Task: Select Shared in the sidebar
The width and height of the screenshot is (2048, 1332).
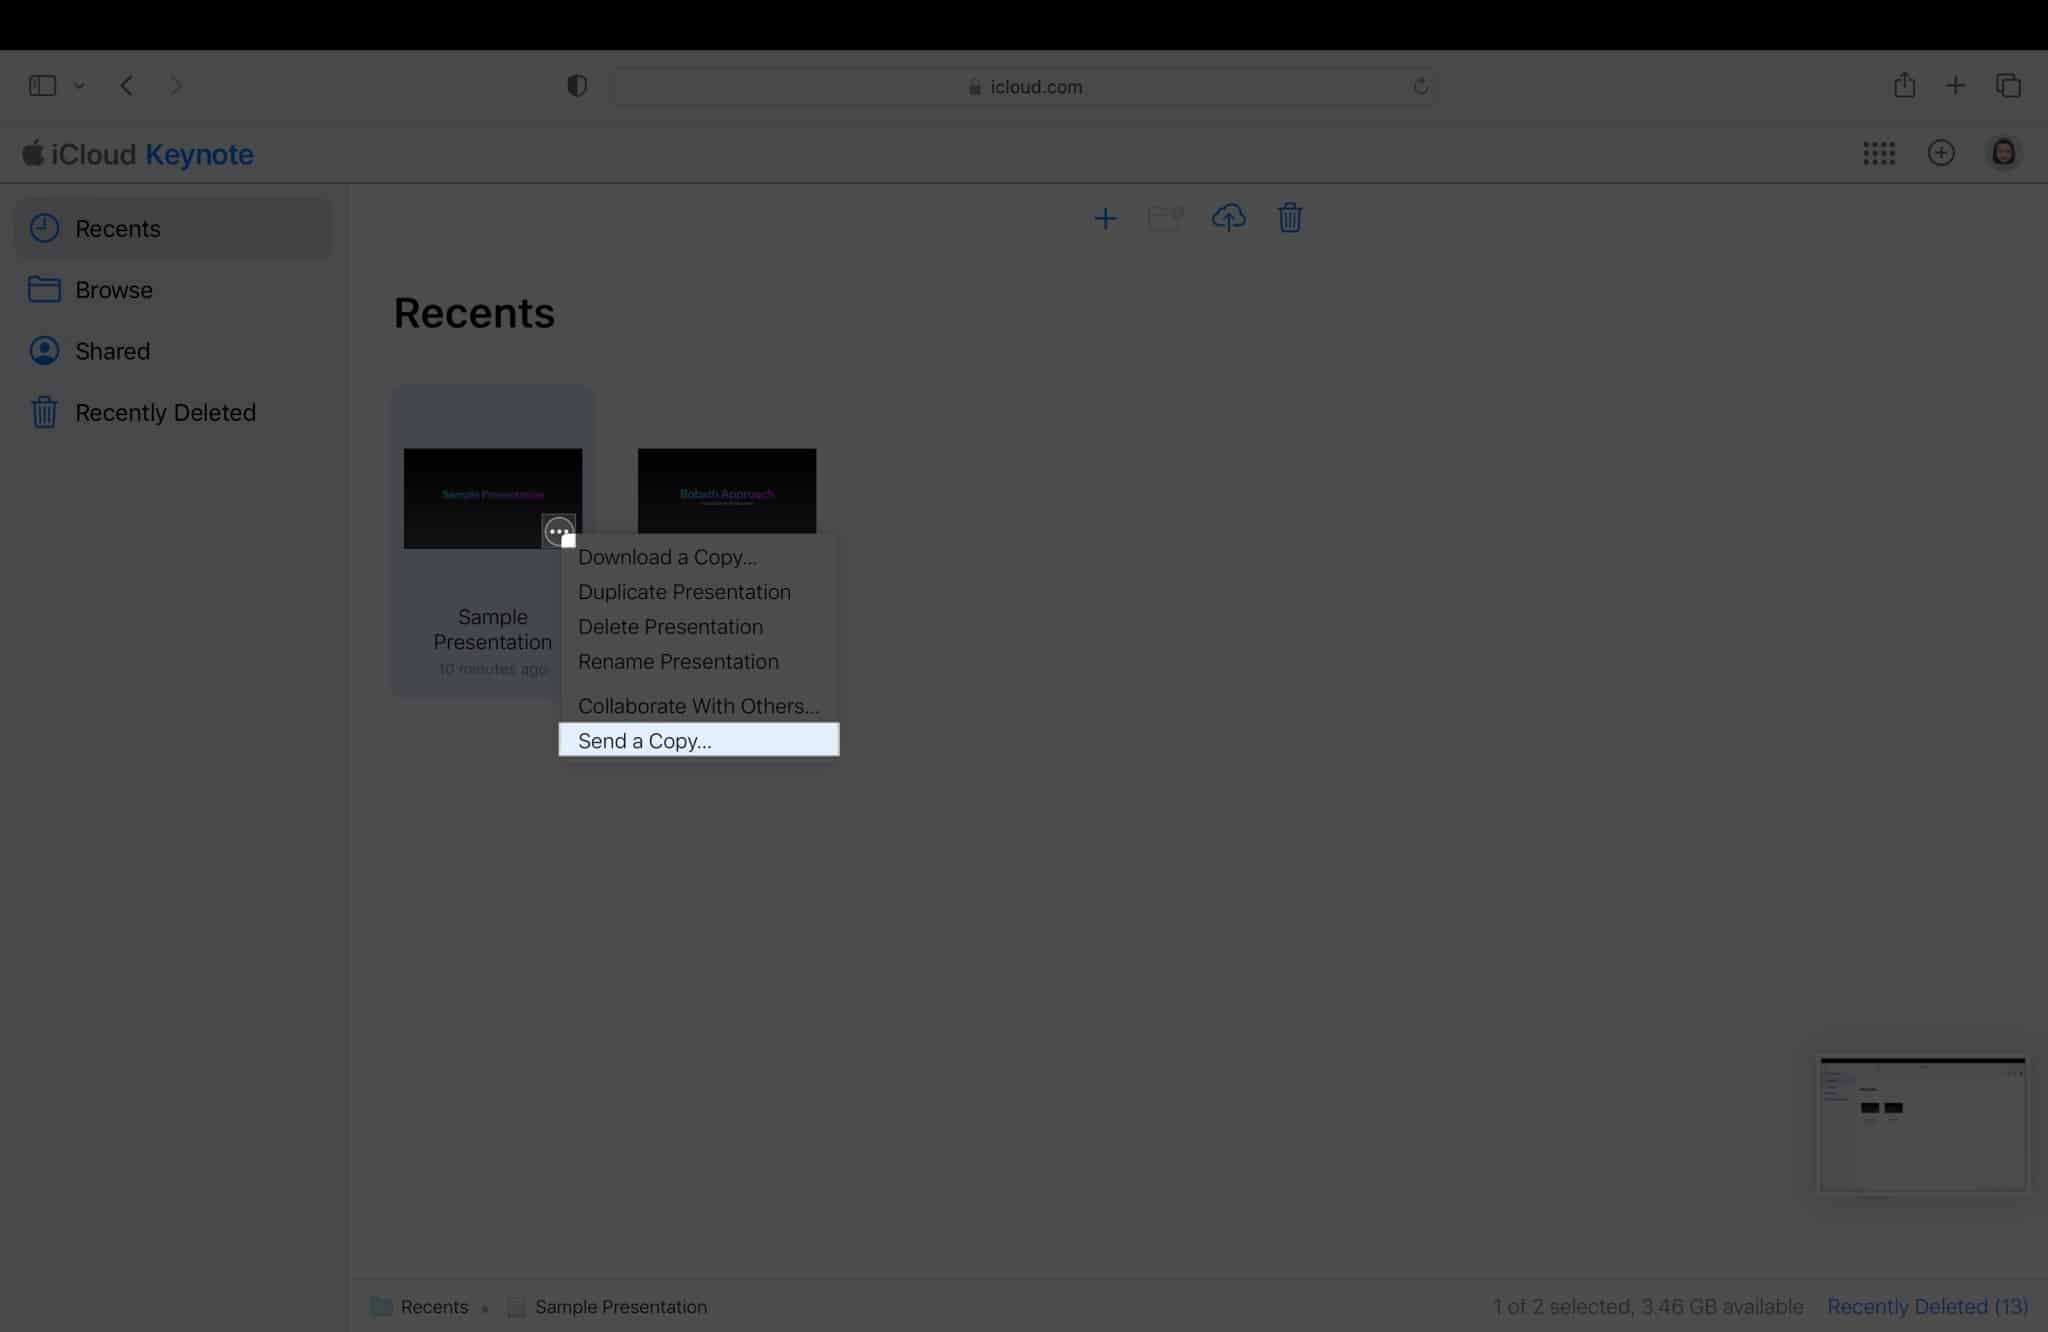Action: [173, 351]
